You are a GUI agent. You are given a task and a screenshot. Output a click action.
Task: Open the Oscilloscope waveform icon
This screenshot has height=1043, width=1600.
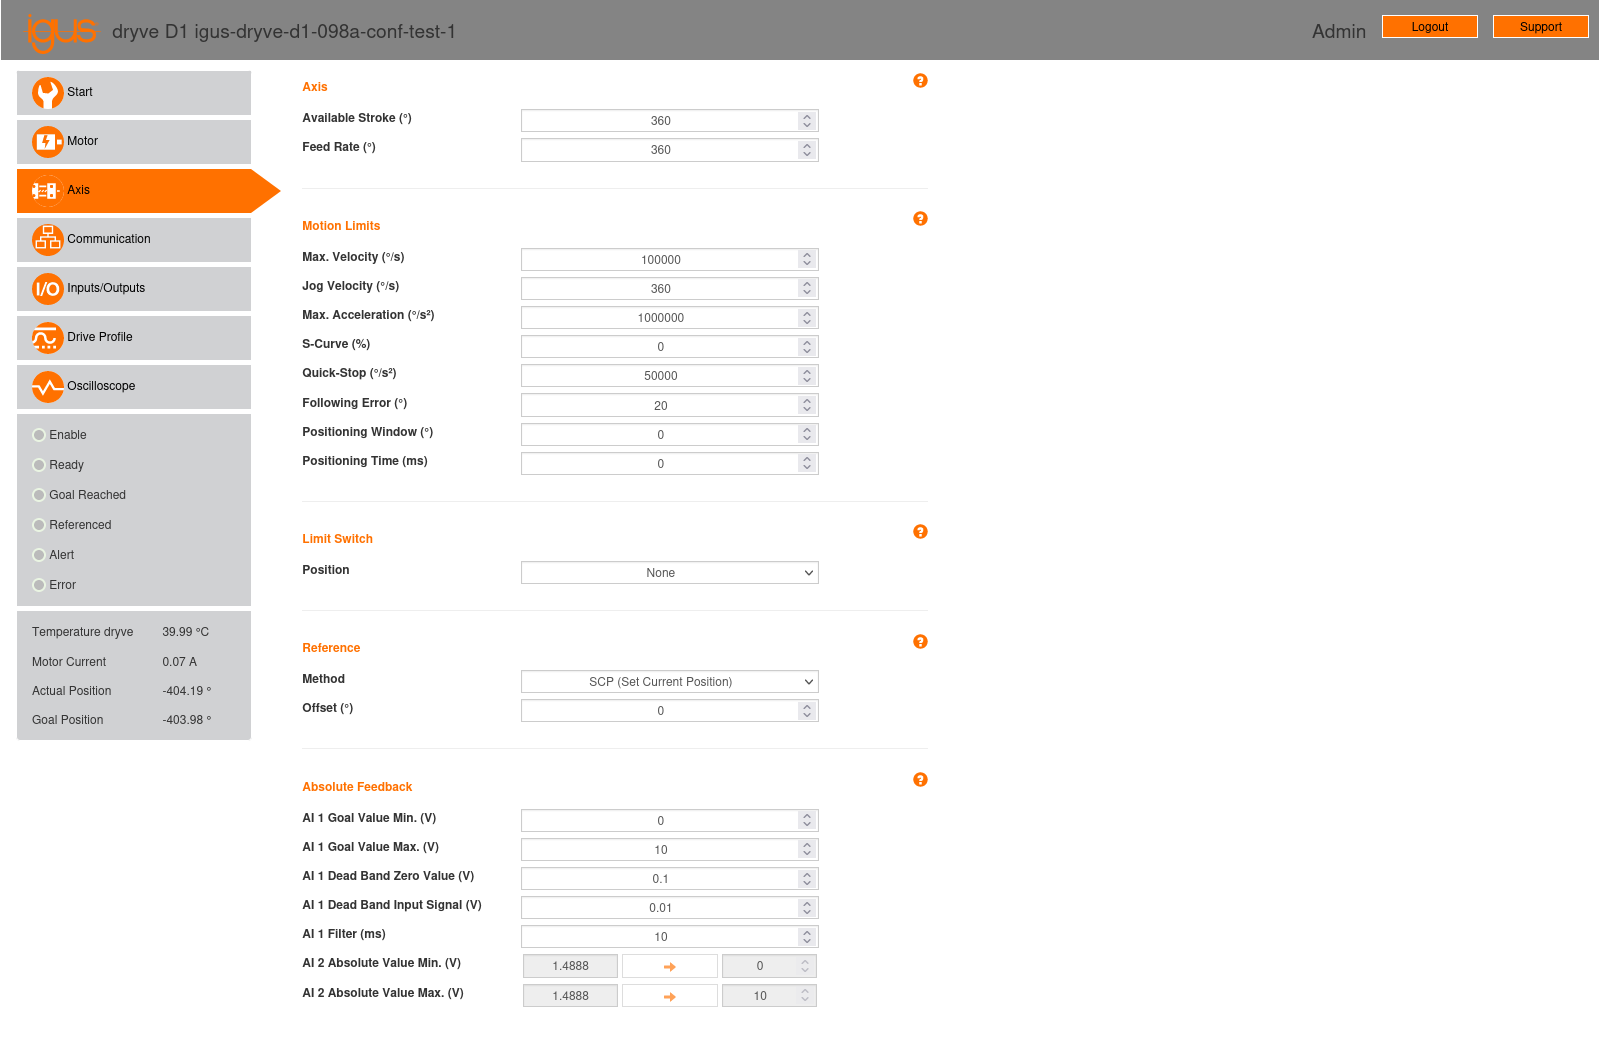tap(47, 387)
